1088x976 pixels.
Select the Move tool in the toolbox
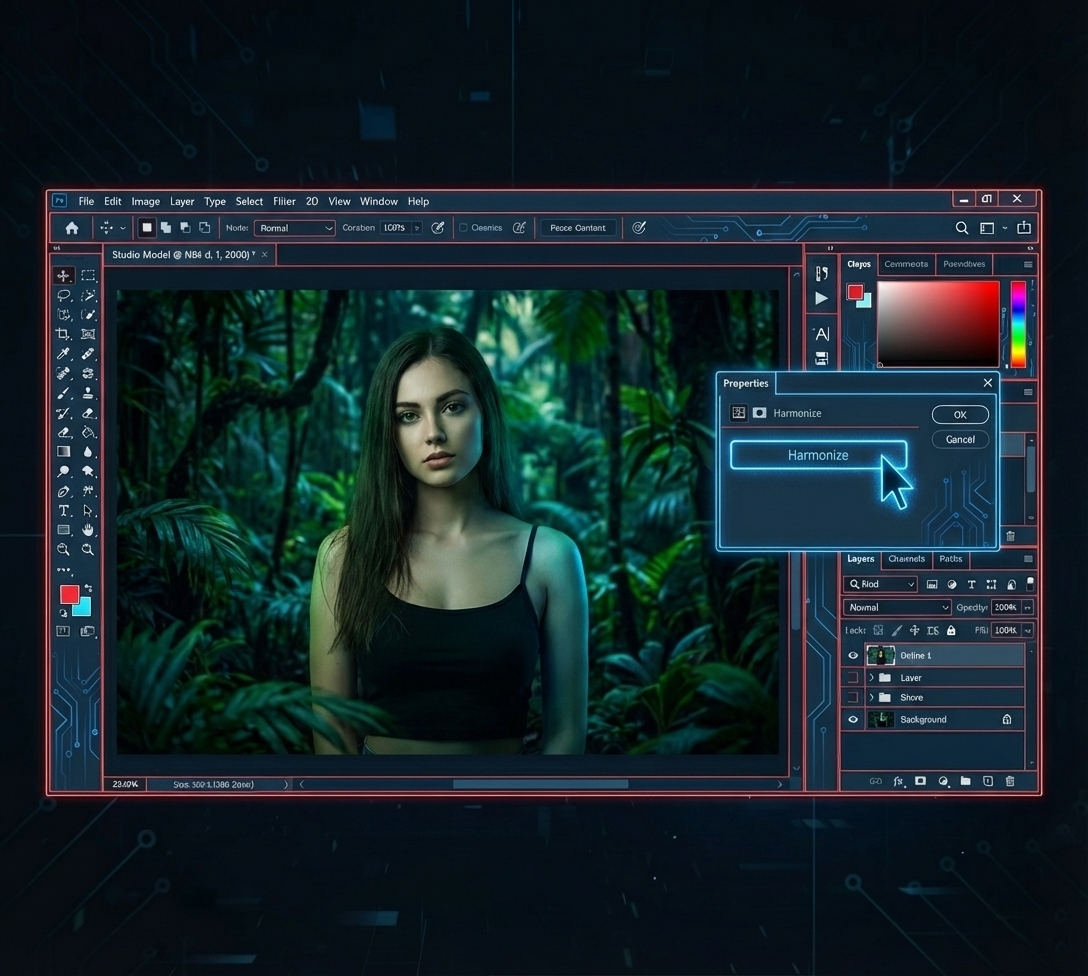tap(64, 275)
